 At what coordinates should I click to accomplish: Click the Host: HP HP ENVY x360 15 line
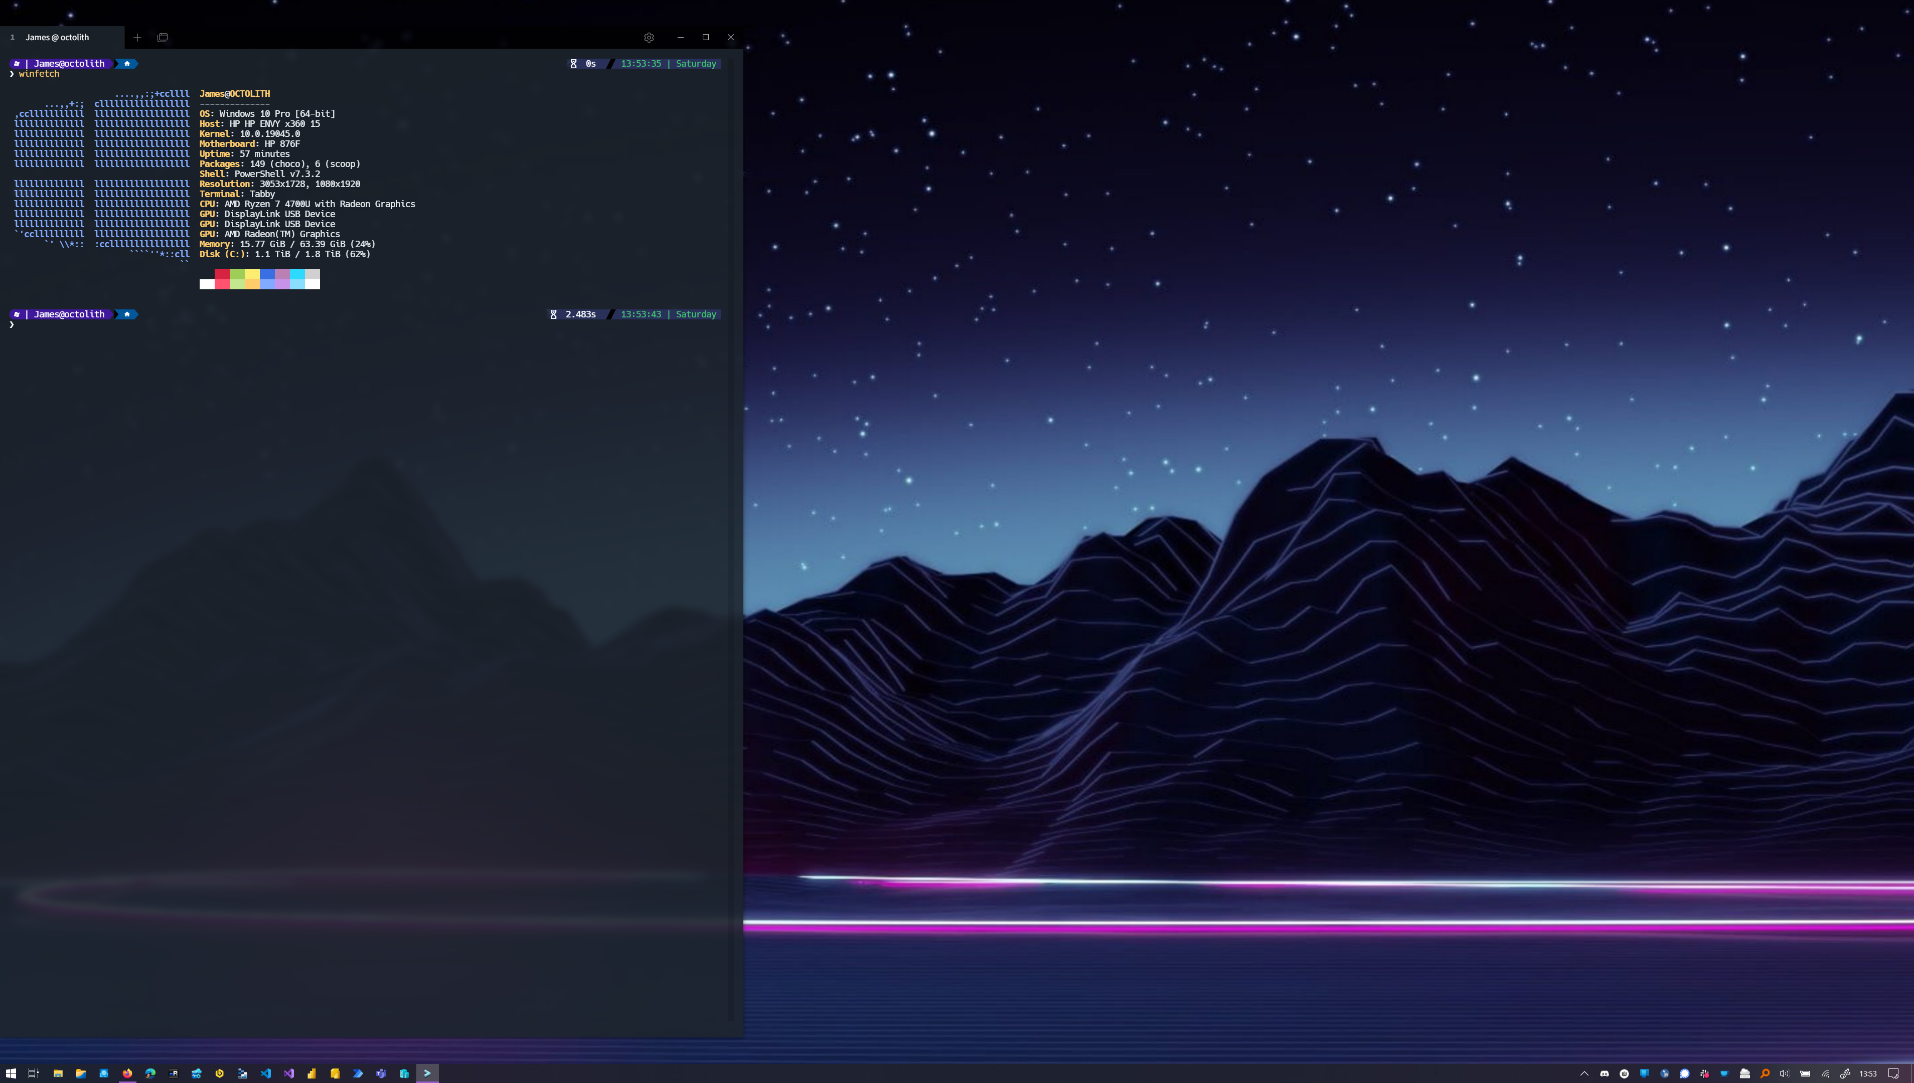pos(260,124)
